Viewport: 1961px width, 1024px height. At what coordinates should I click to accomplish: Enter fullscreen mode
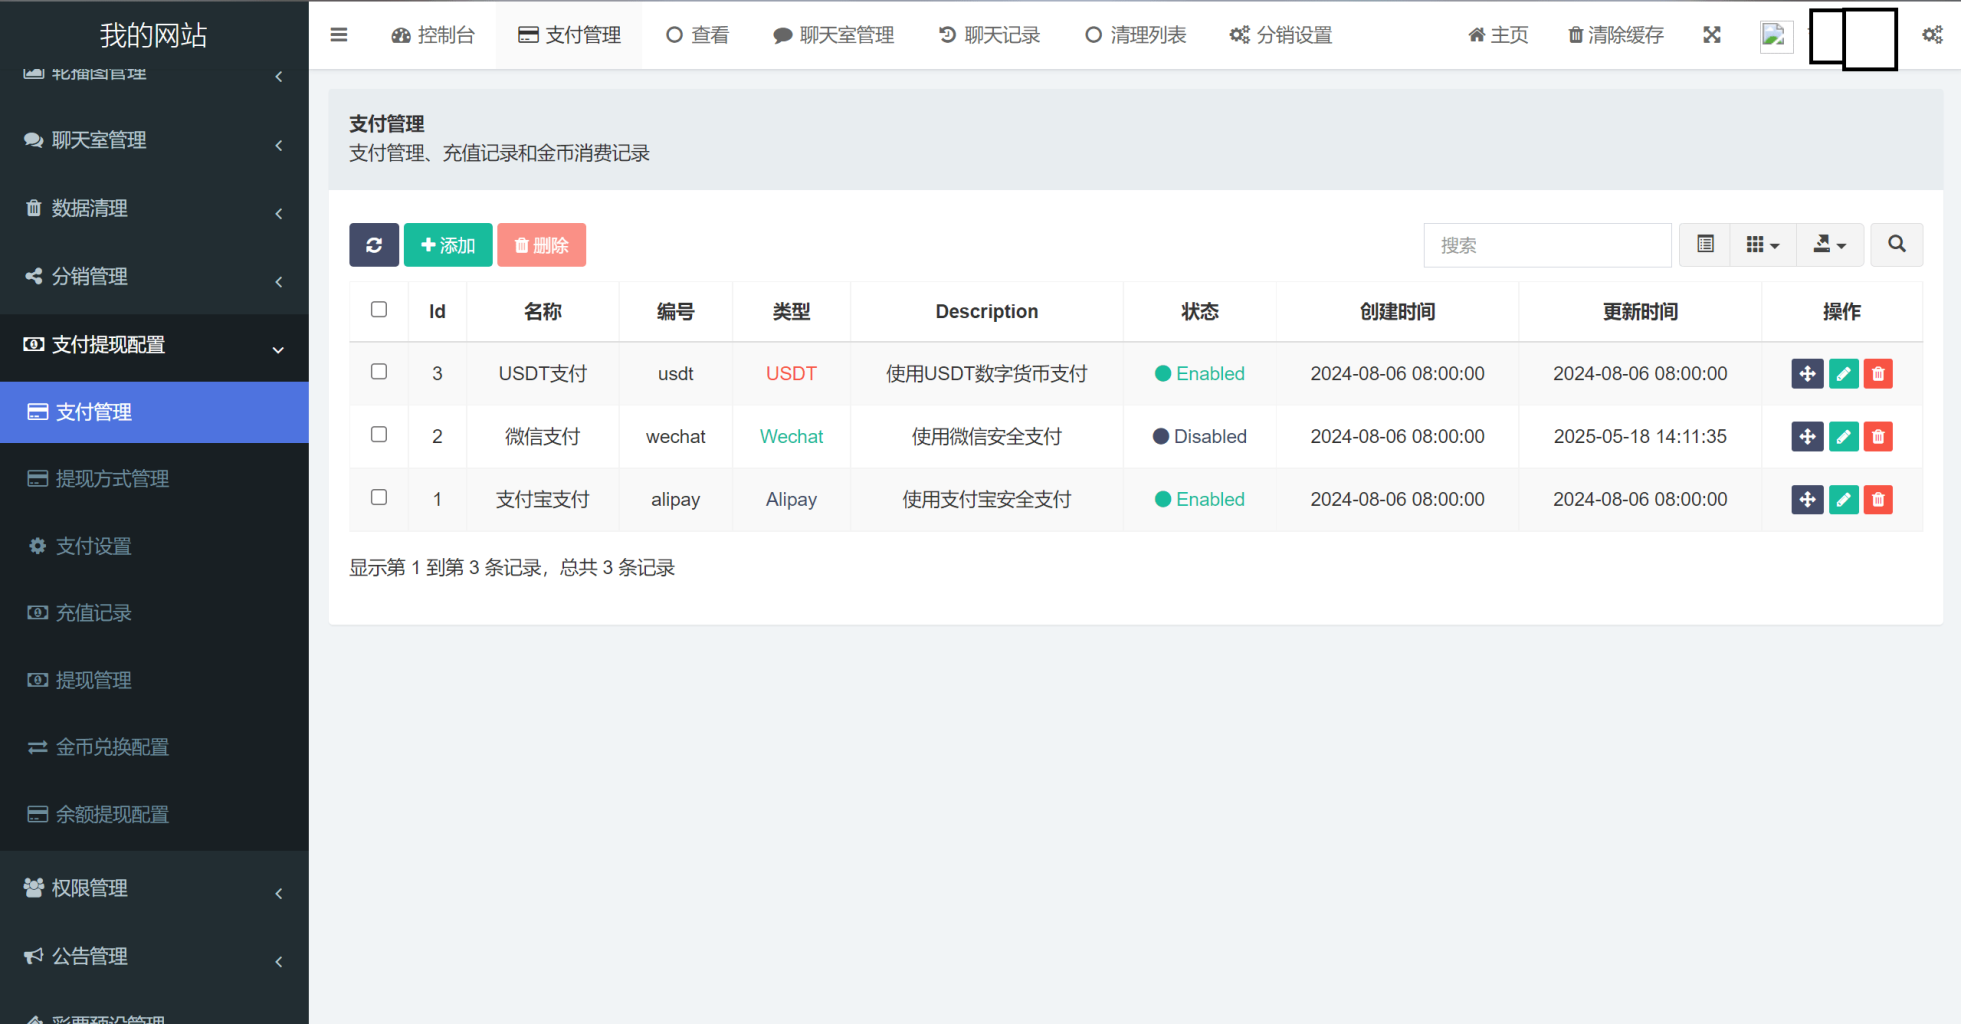click(x=1712, y=35)
